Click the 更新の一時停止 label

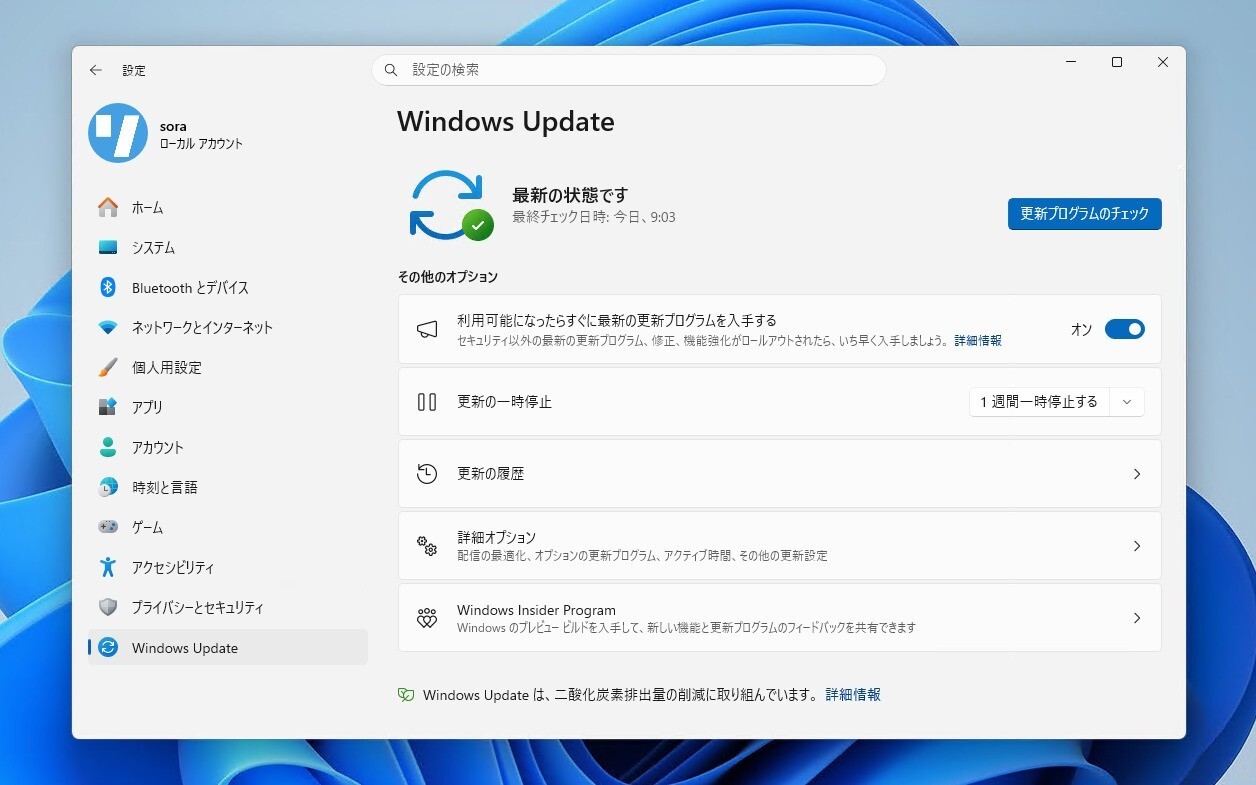[x=504, y=402]
